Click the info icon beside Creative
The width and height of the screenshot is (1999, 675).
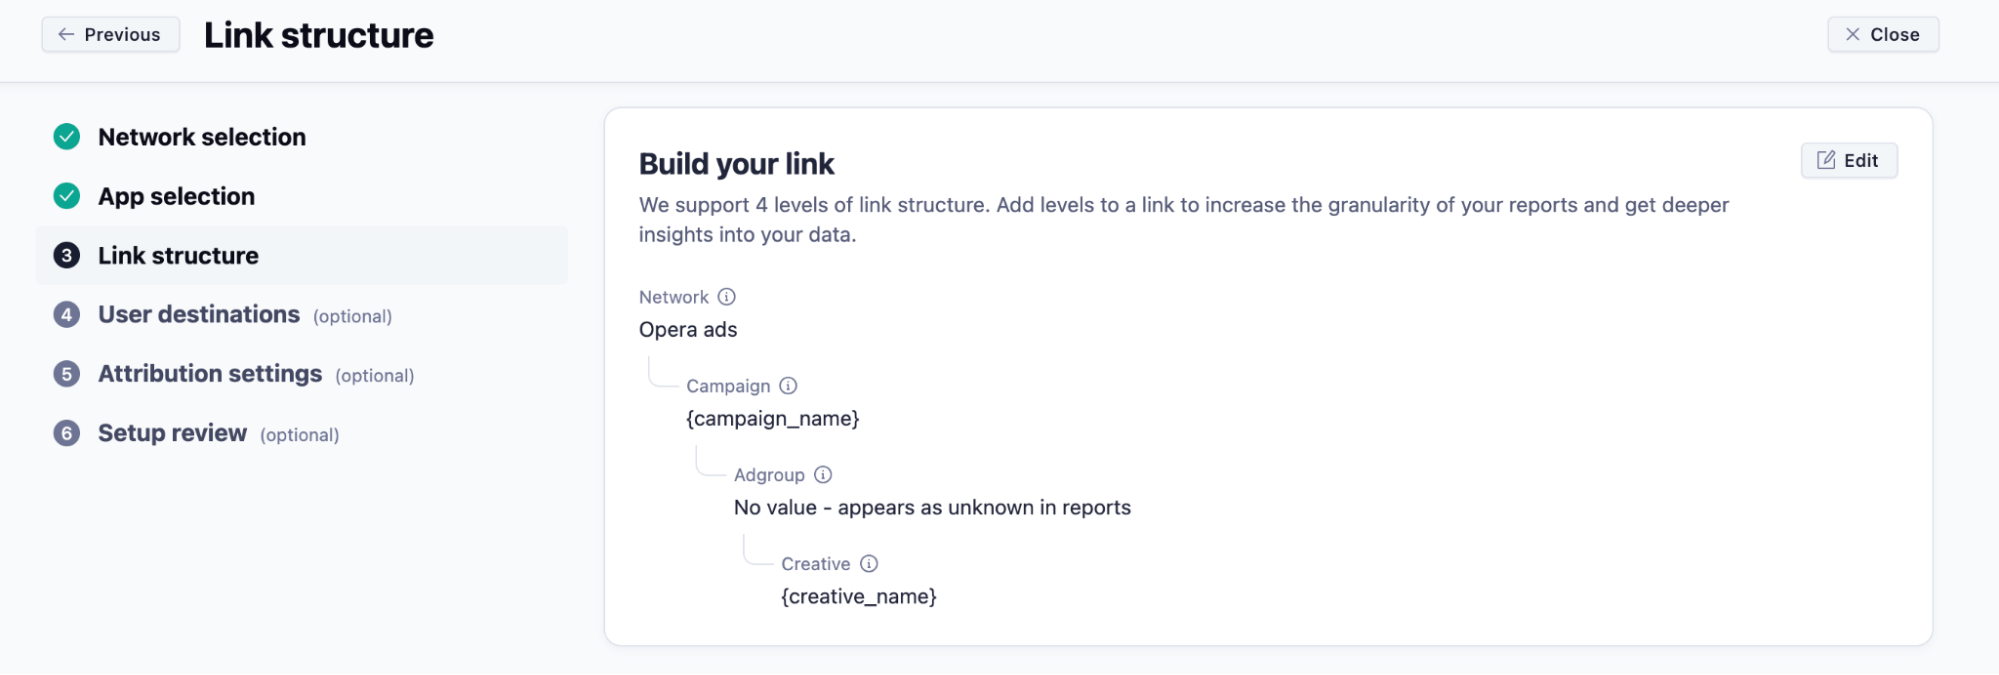(x=869, y=564)
